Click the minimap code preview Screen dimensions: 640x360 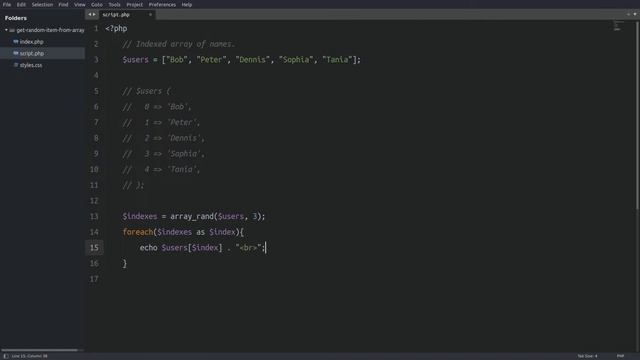(x=617, y=26)
